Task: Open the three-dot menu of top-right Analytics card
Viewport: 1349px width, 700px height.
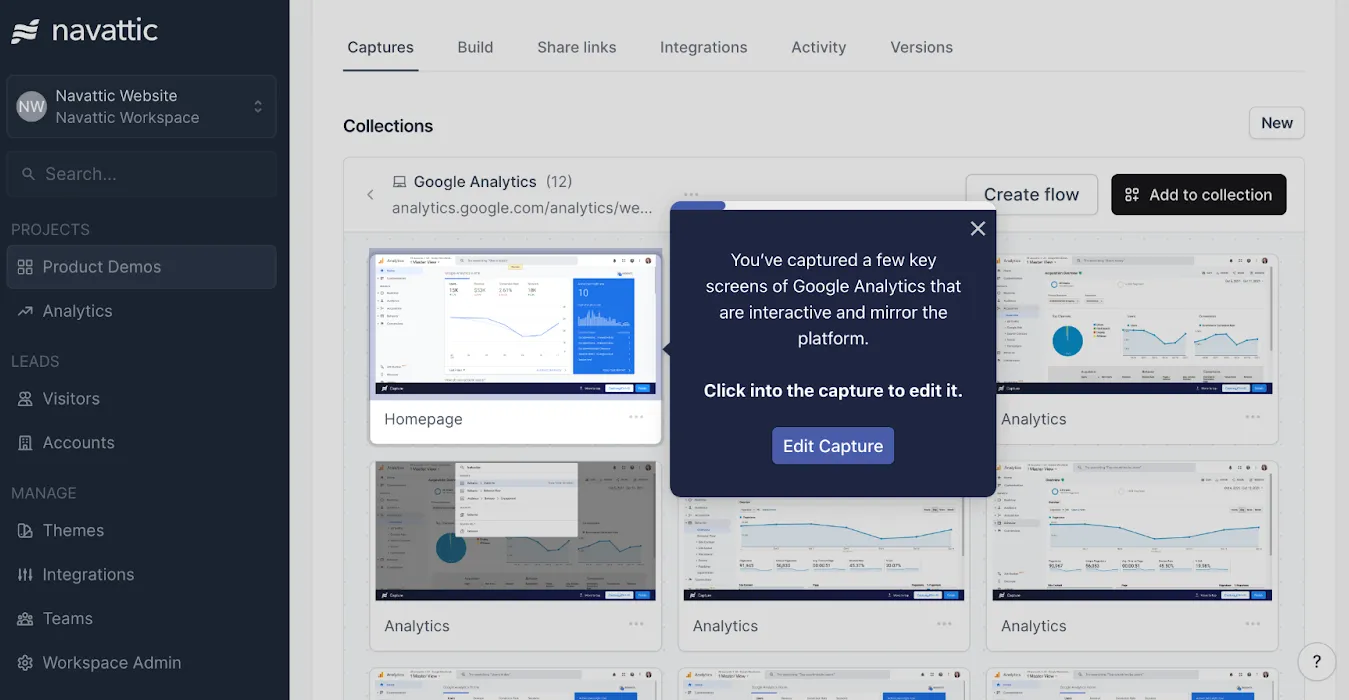Action: tap(1253, 417)
